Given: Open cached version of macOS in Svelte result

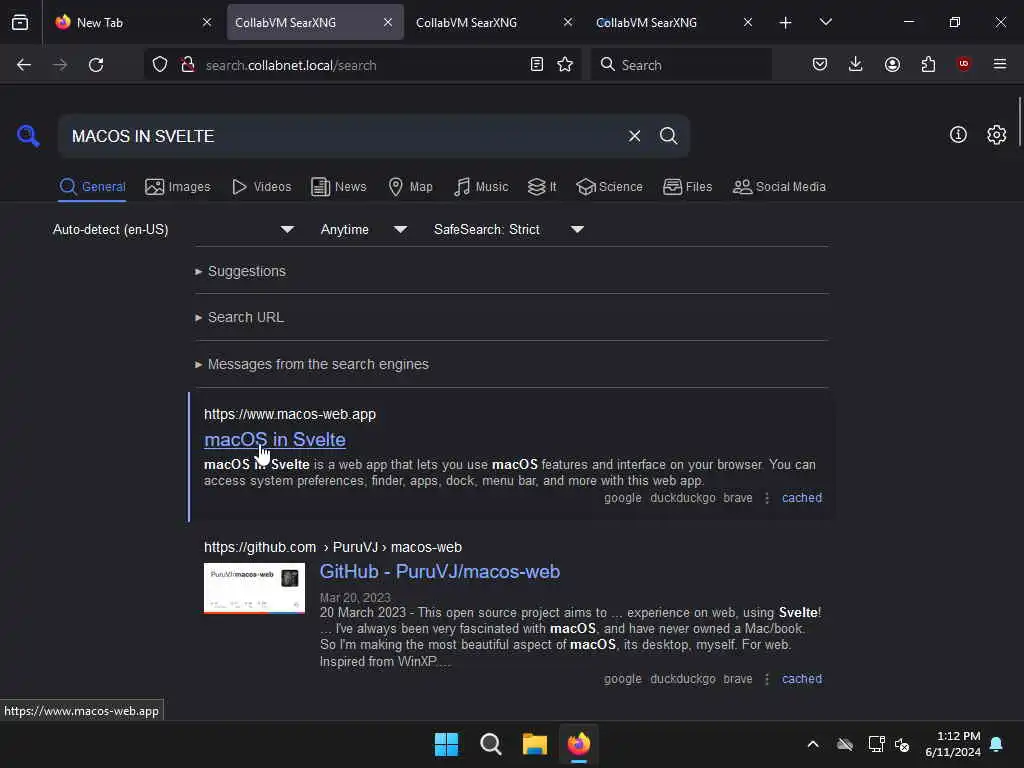Looking at the screenshot, I should click(802, 498).
